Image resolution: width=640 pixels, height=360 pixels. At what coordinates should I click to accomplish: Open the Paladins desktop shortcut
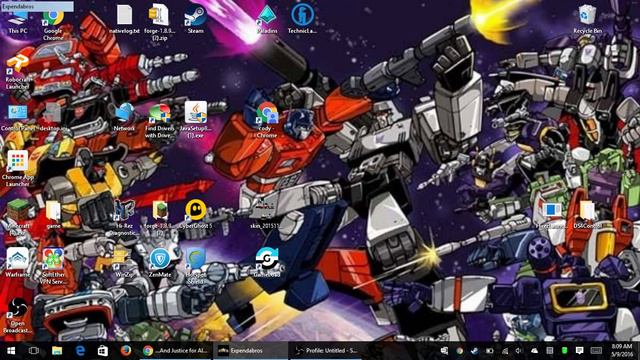[x=267, y=19]
